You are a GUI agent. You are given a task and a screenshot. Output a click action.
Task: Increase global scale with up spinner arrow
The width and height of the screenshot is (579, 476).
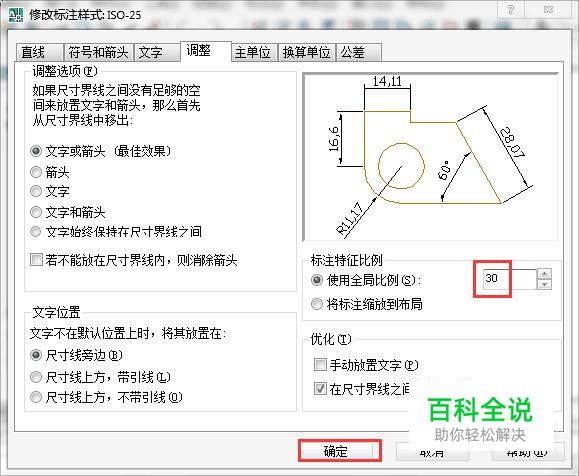(x=545, y=274)
